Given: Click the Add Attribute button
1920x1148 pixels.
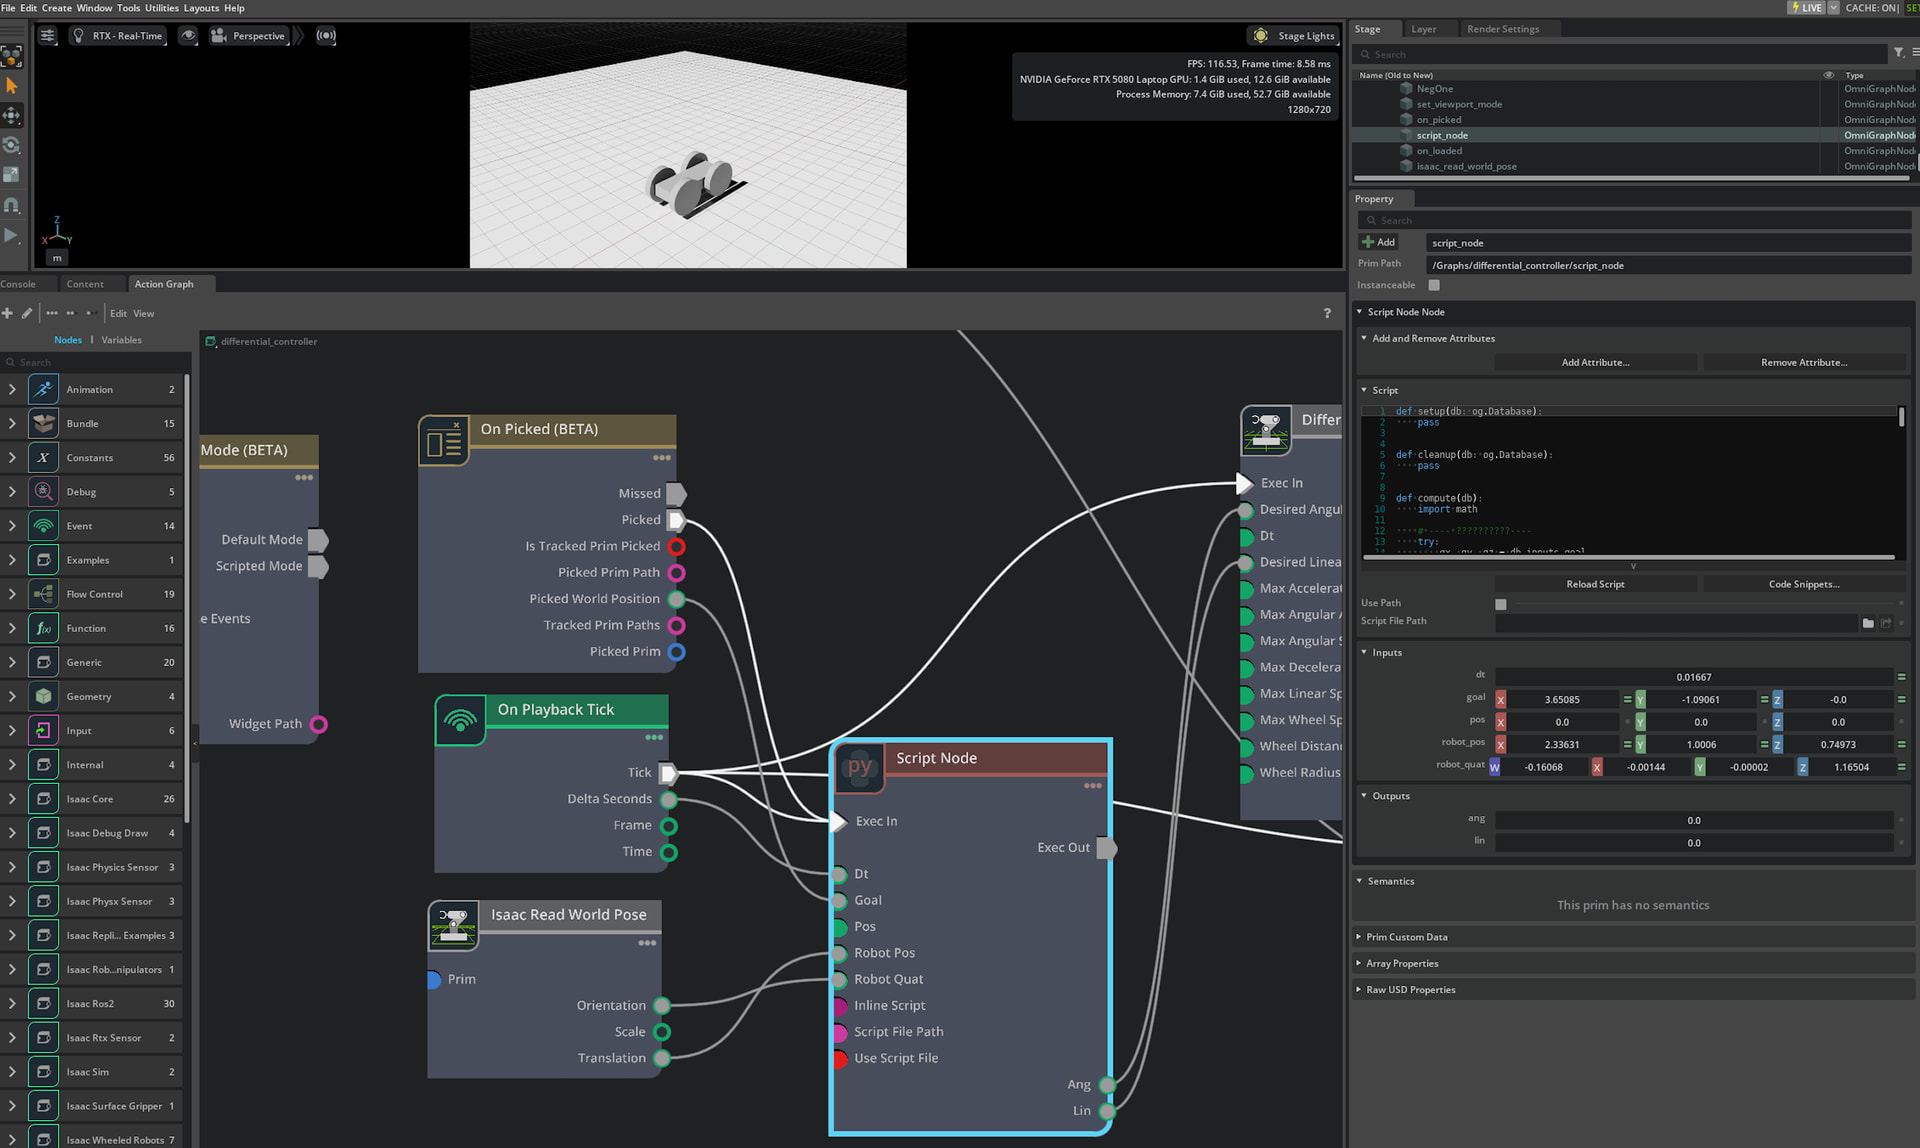Looking at the screenshot, I should pos(1595,362).
